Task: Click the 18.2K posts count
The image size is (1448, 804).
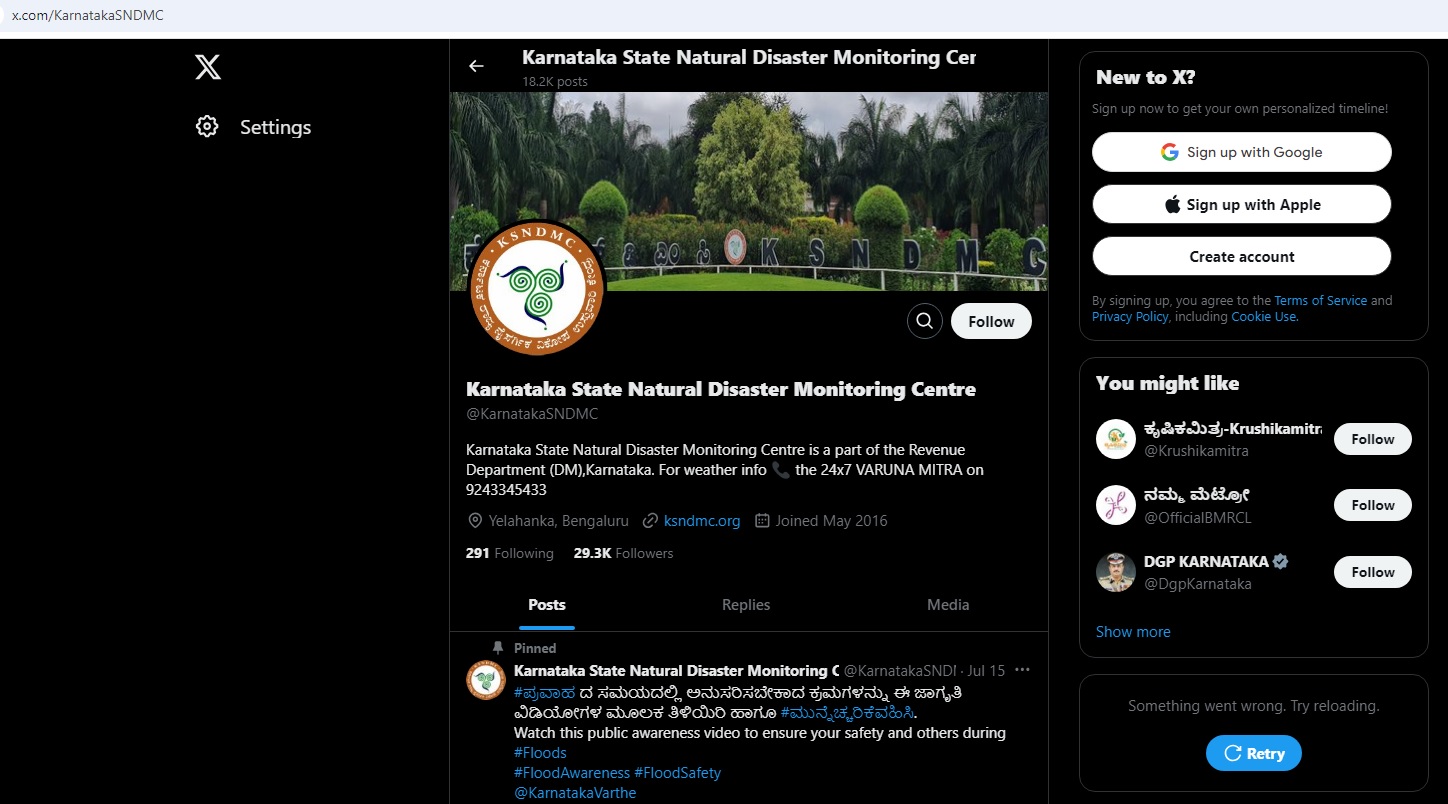Action: (x=555, y=81)
